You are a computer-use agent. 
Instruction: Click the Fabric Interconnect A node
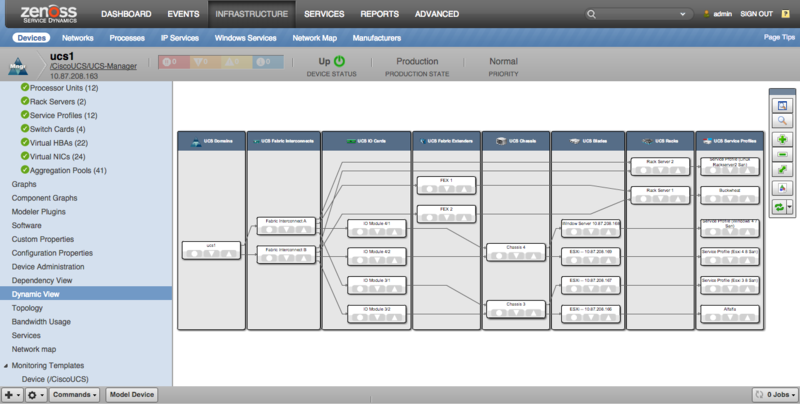[x=286, y=226]
